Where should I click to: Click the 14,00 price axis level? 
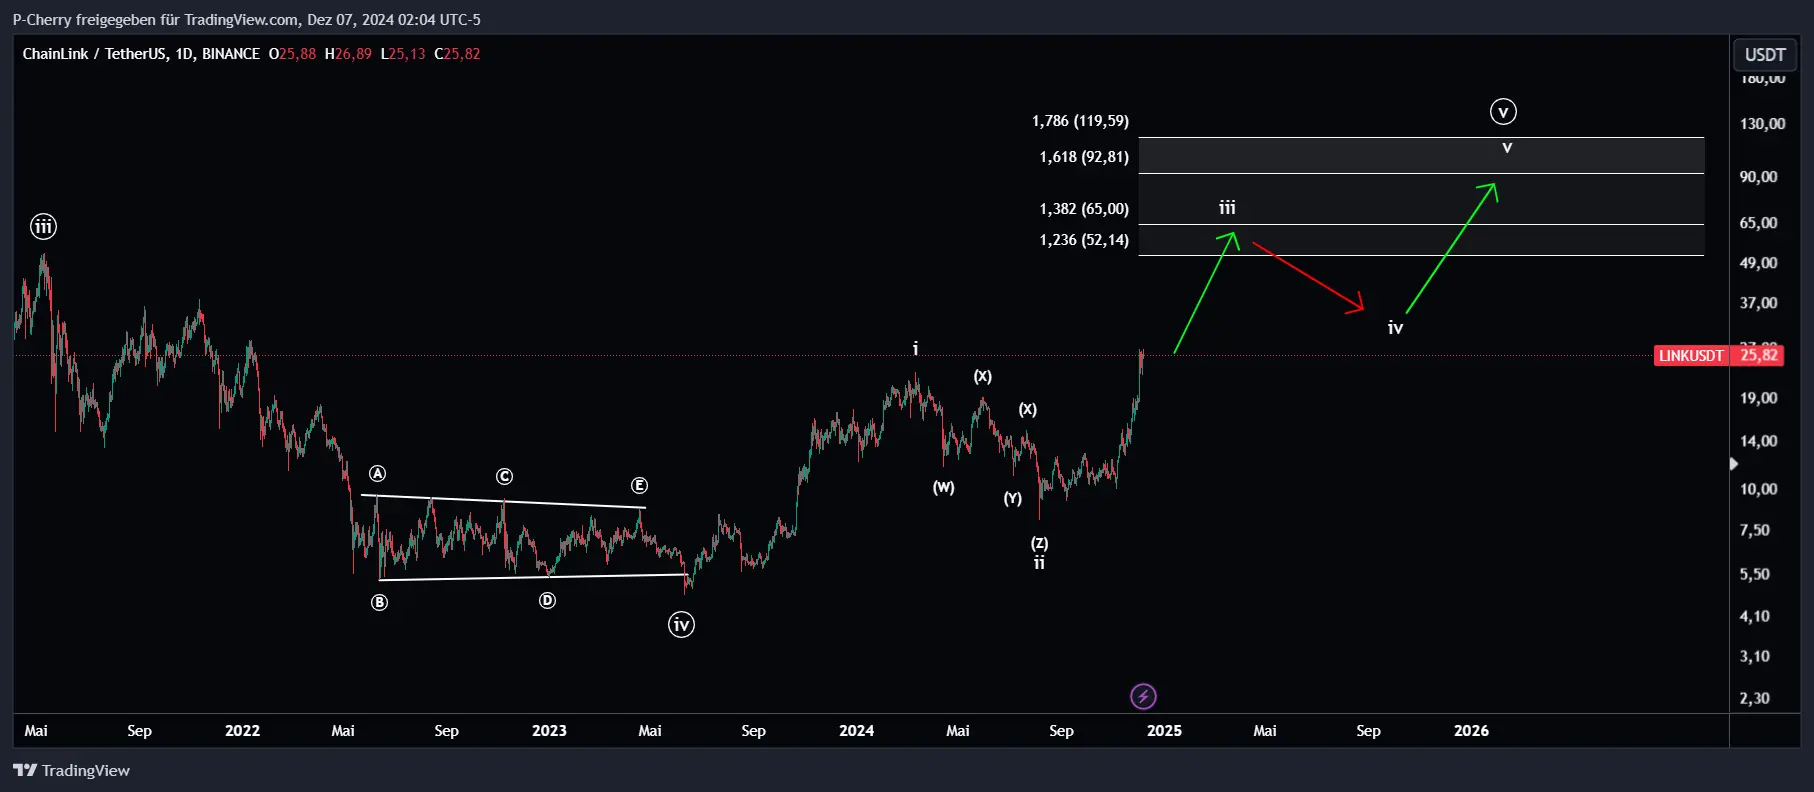tap(1758, 441)
